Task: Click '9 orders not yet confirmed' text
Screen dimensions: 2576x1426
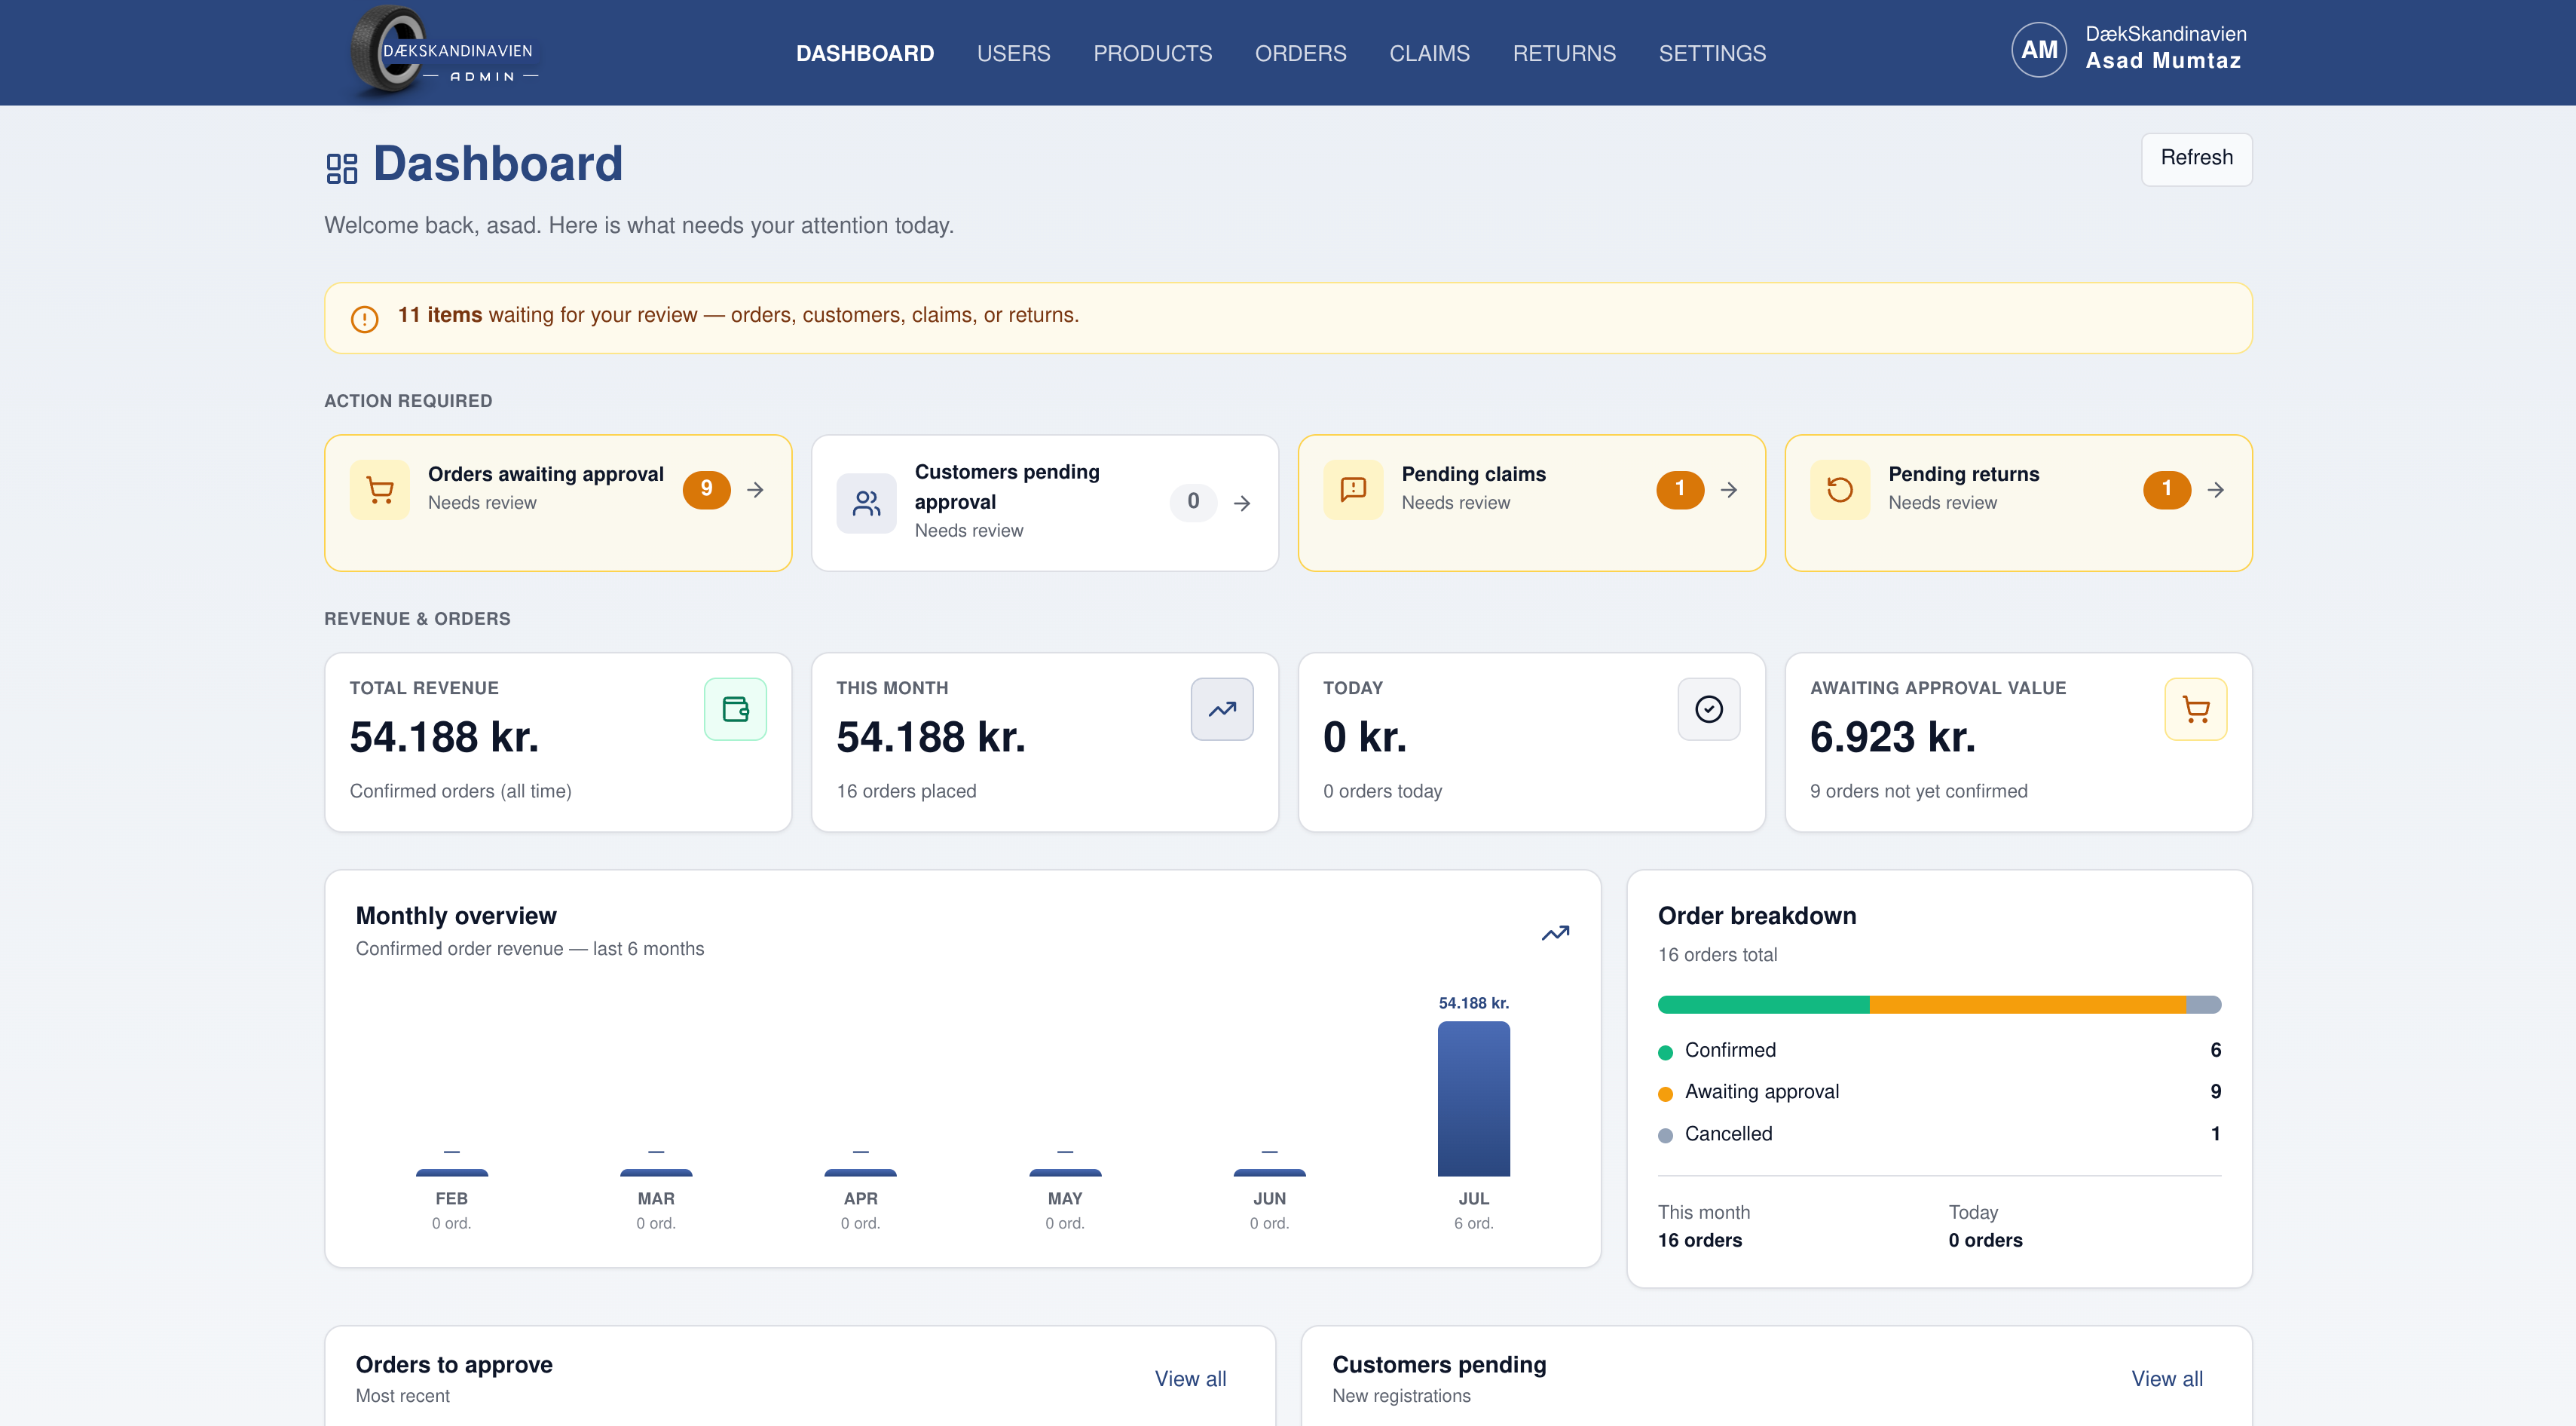Action: tap(1918, 791)
